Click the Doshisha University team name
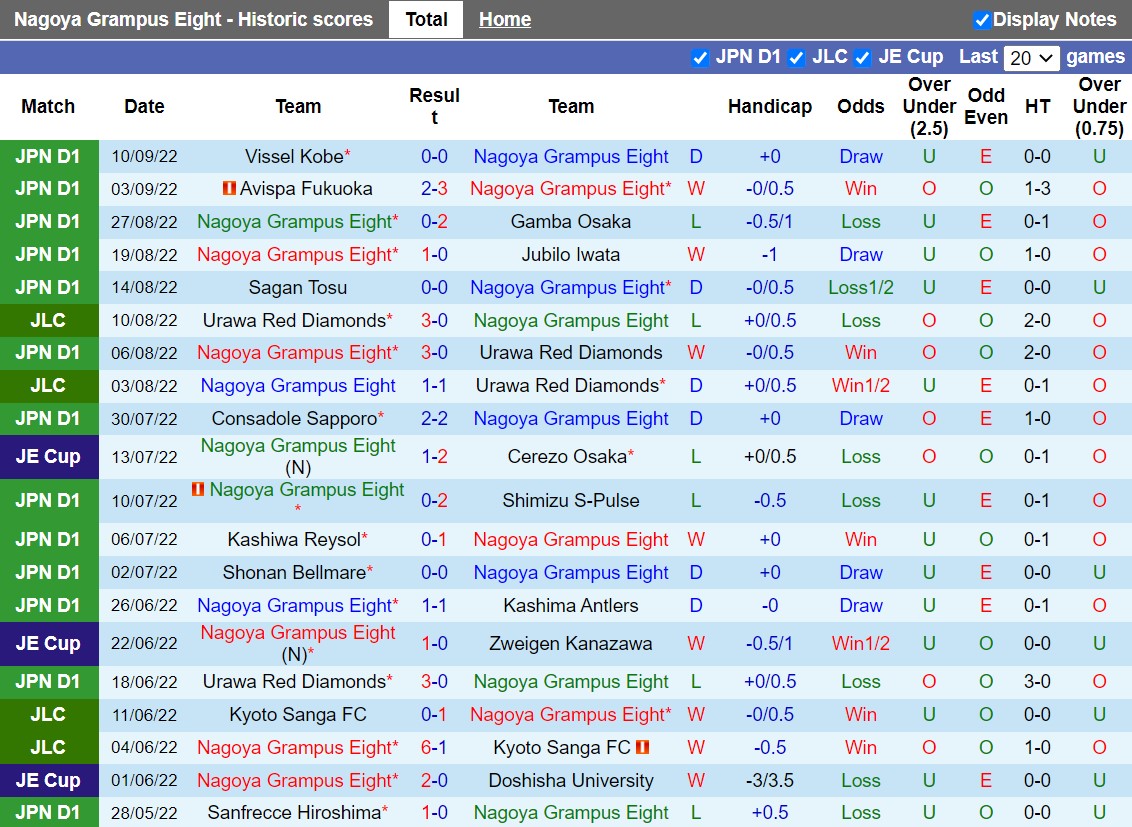1132x827 pixels. pos(570,780)
